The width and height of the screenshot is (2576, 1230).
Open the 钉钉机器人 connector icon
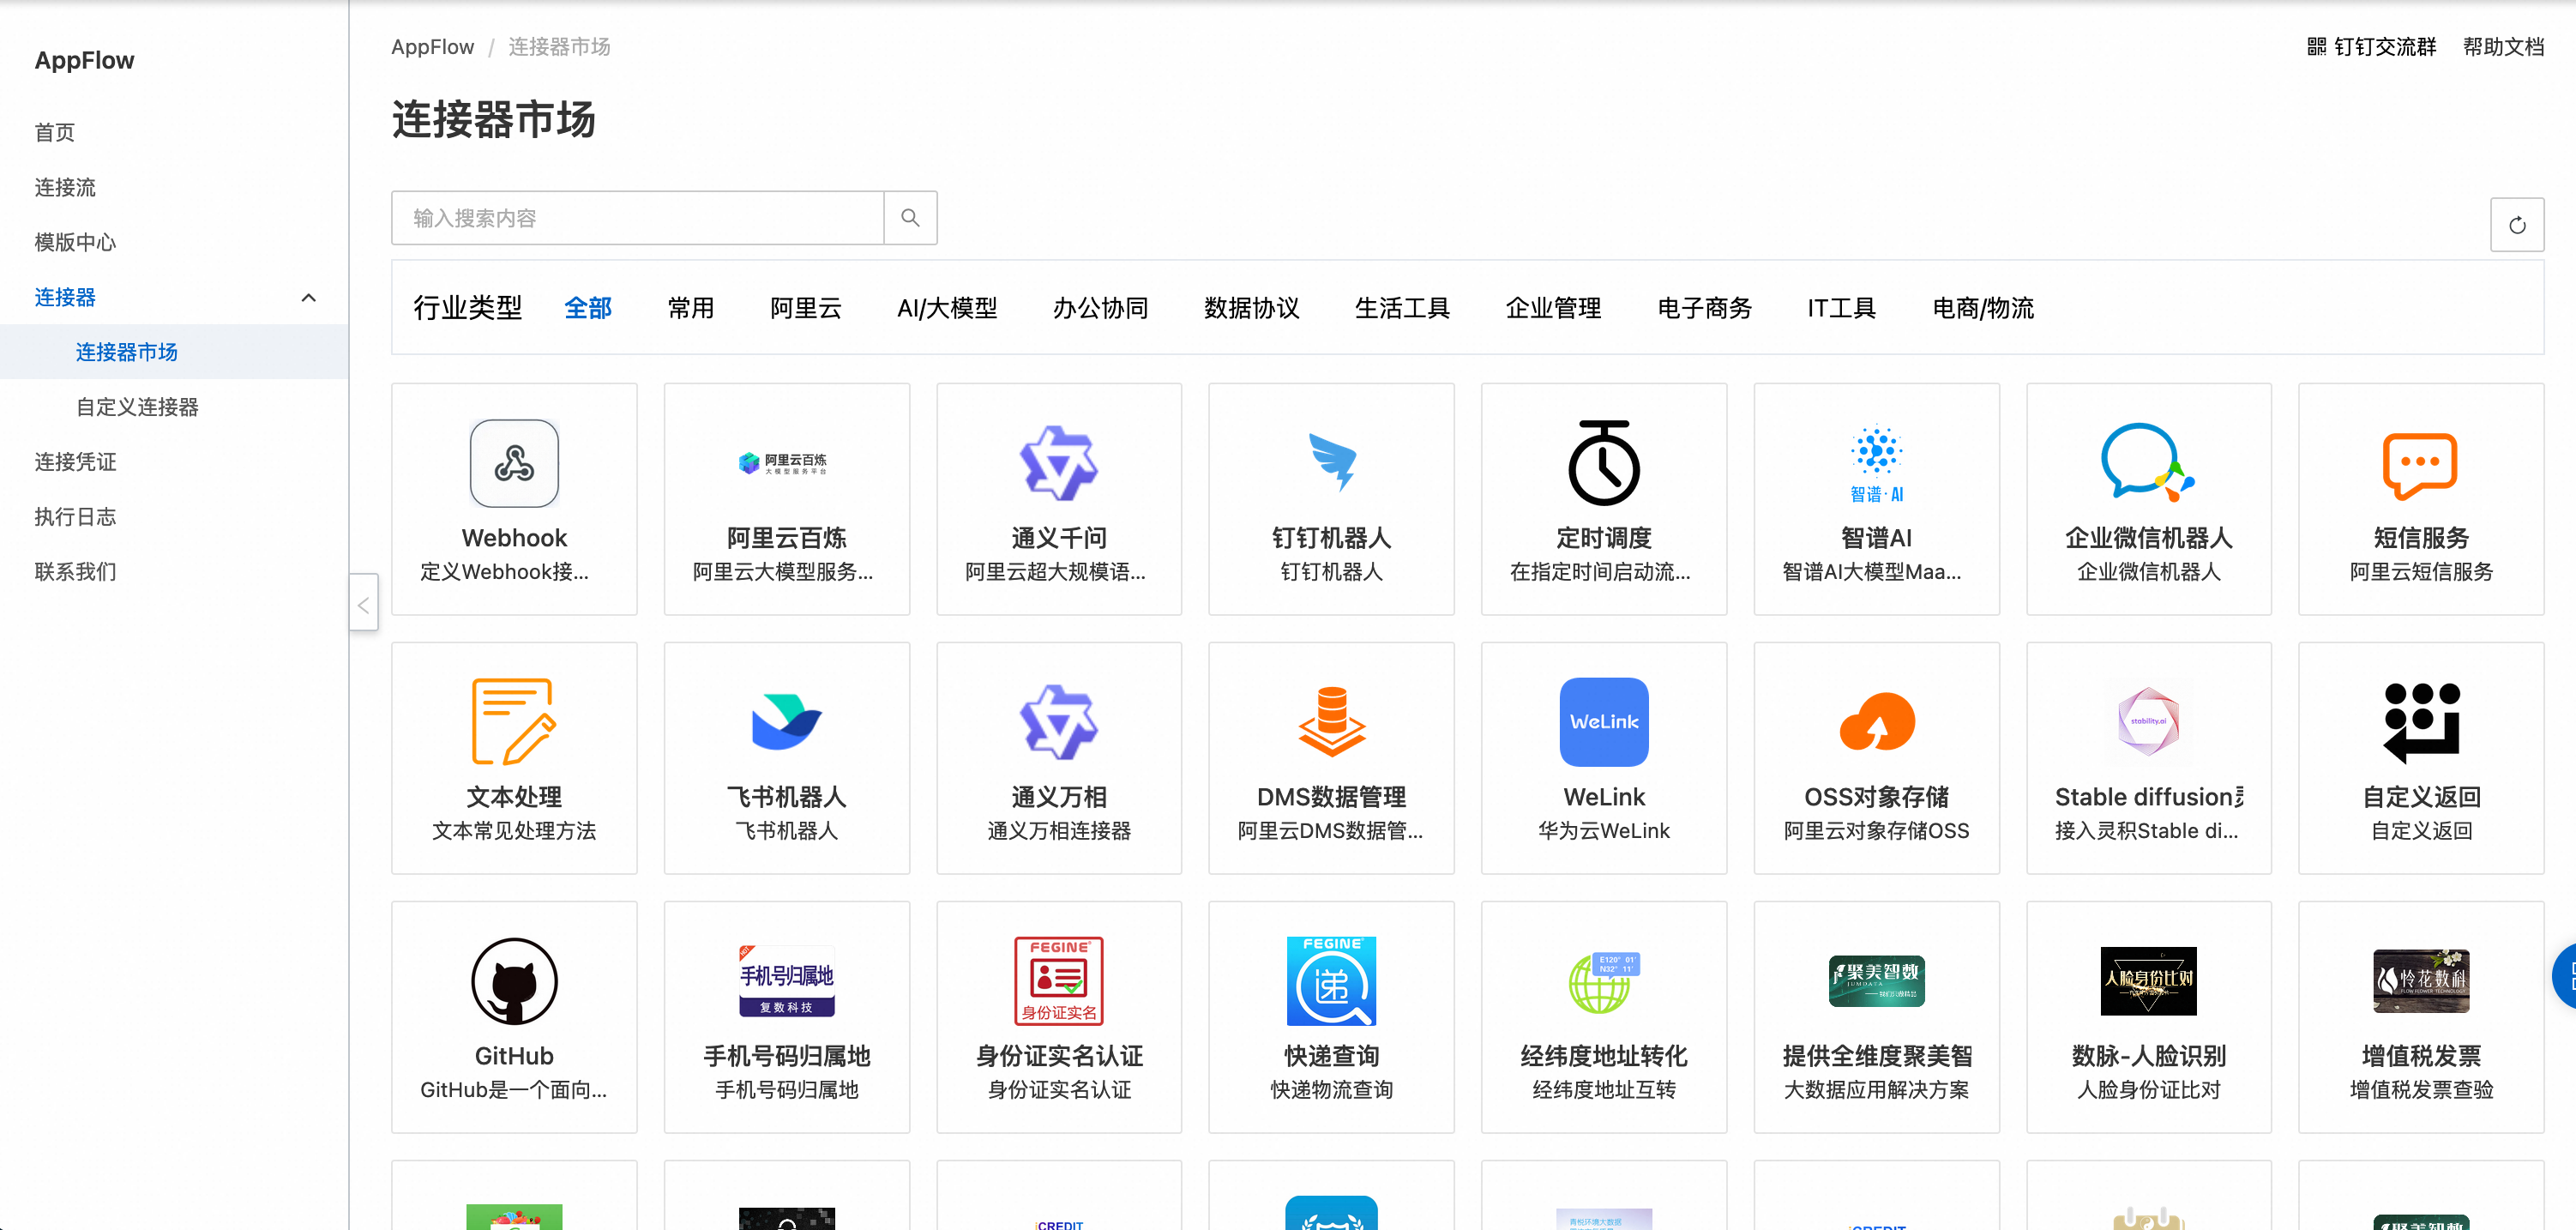pyautogui.click(x=1331, y=463)
